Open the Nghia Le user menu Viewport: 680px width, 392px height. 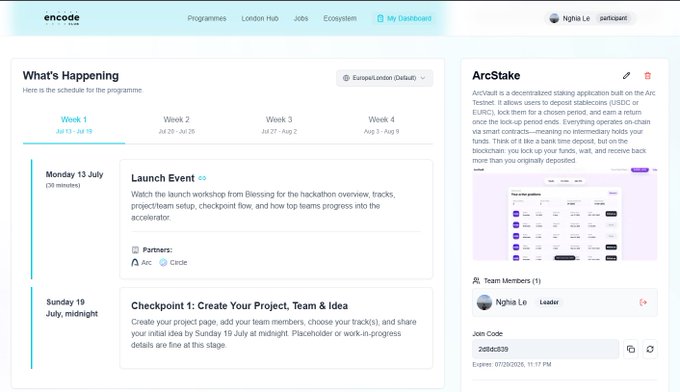(x=590, y=18)
